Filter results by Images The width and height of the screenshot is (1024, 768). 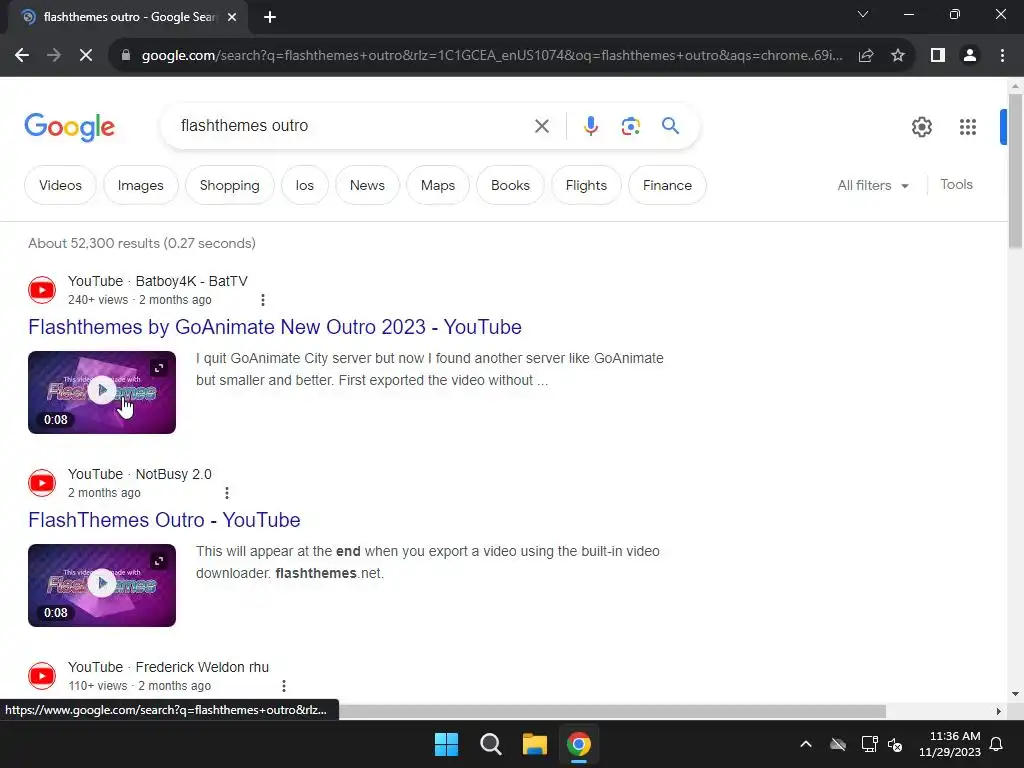pyautogui.click(x=140, y=185)
